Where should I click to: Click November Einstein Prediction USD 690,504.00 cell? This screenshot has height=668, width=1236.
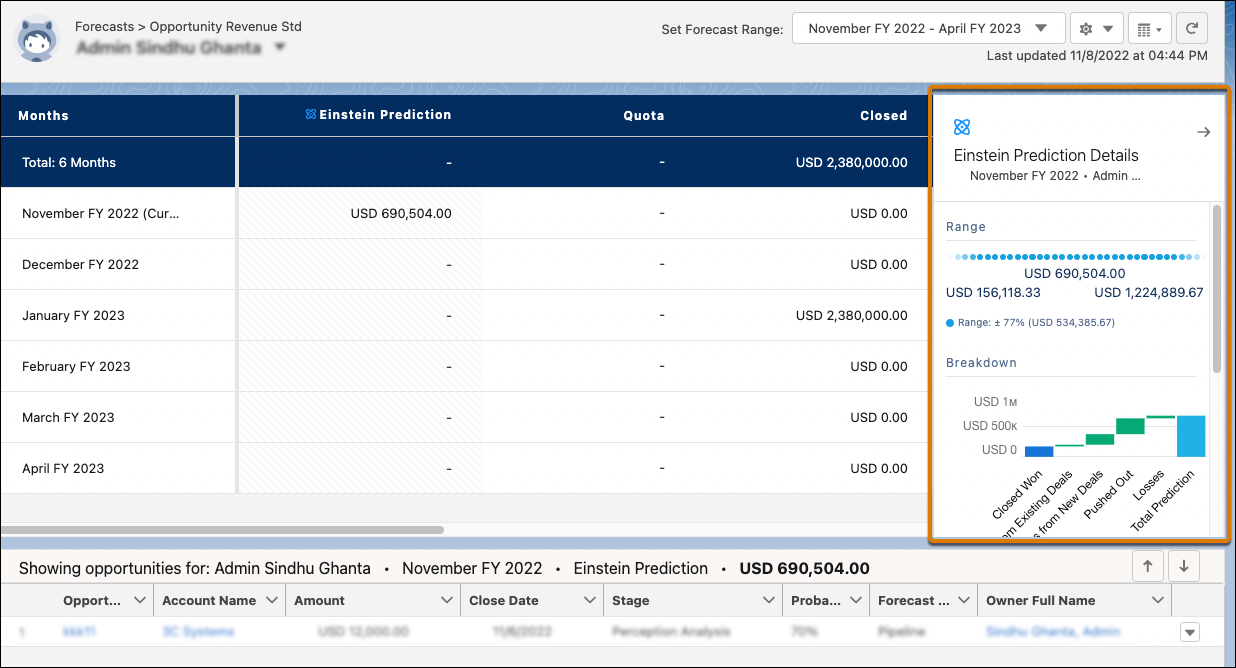point(401,213)
